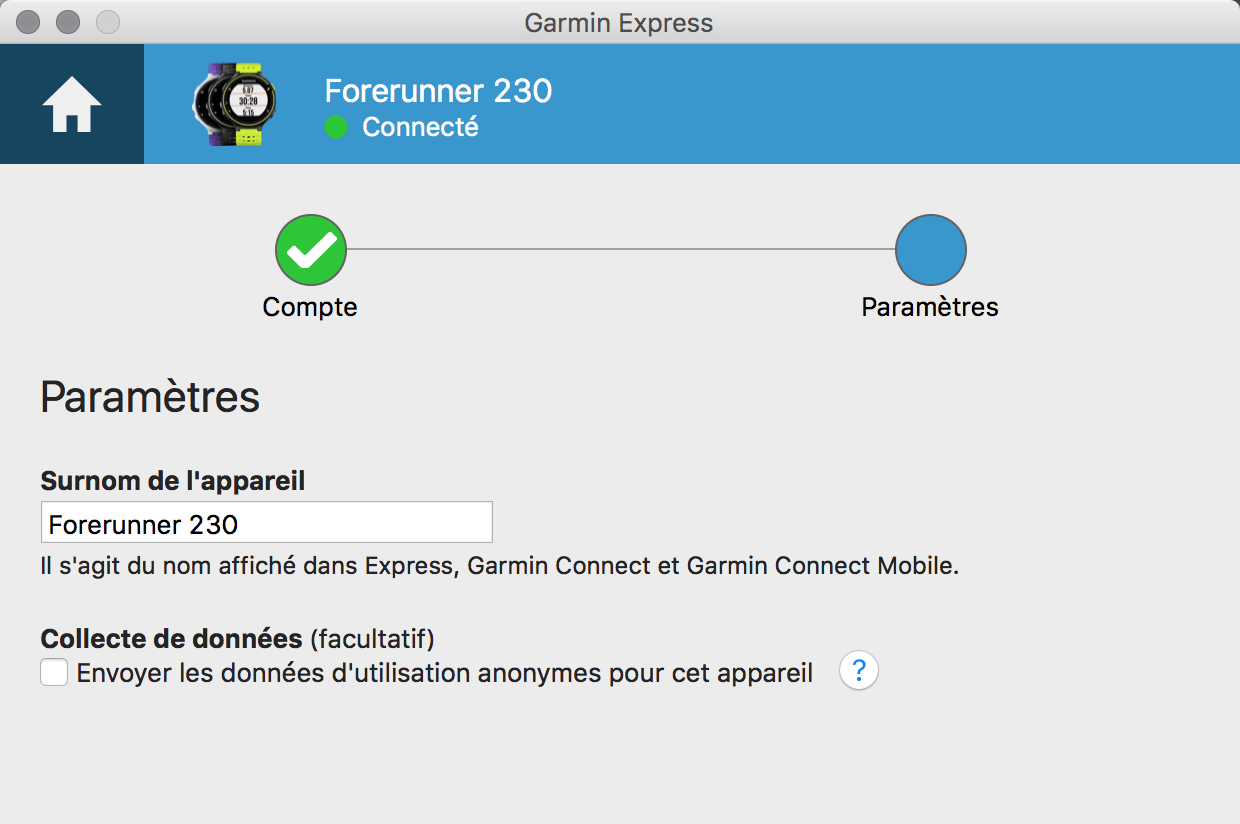
Task: Click the Compte step label
Action: point(310,307)
